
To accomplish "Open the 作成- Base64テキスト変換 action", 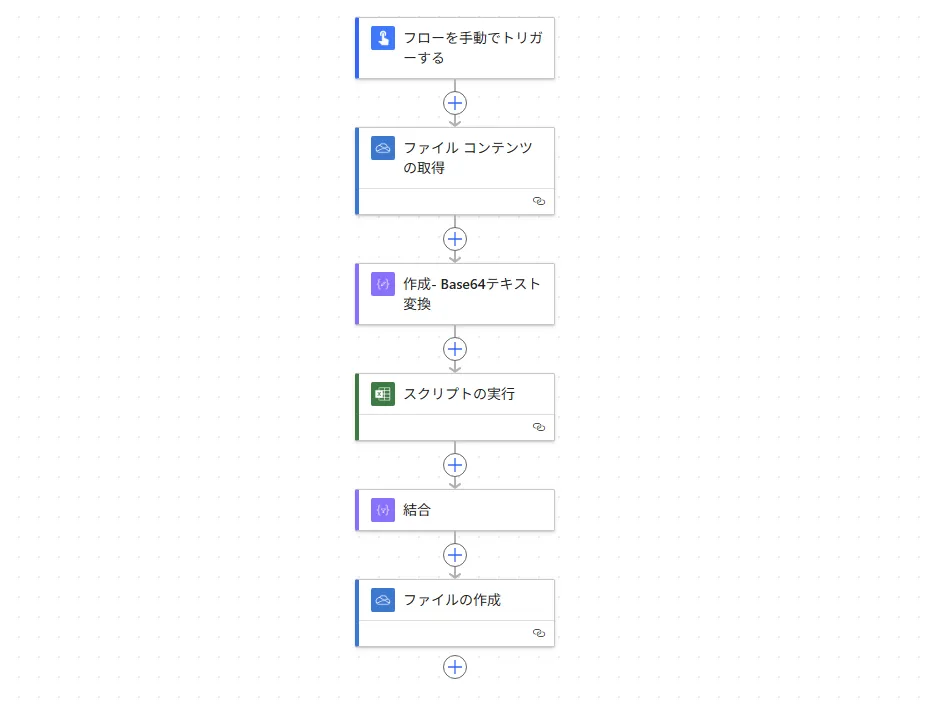I will click(x=455, y=294).
